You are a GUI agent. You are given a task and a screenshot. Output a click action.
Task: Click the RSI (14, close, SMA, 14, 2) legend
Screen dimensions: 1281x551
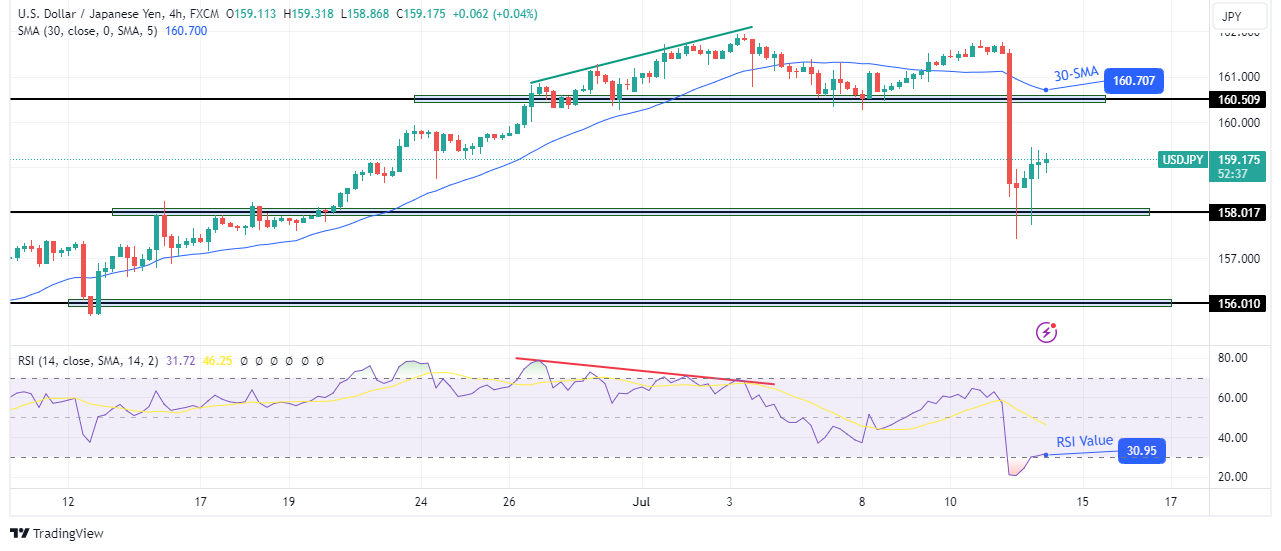90,360
